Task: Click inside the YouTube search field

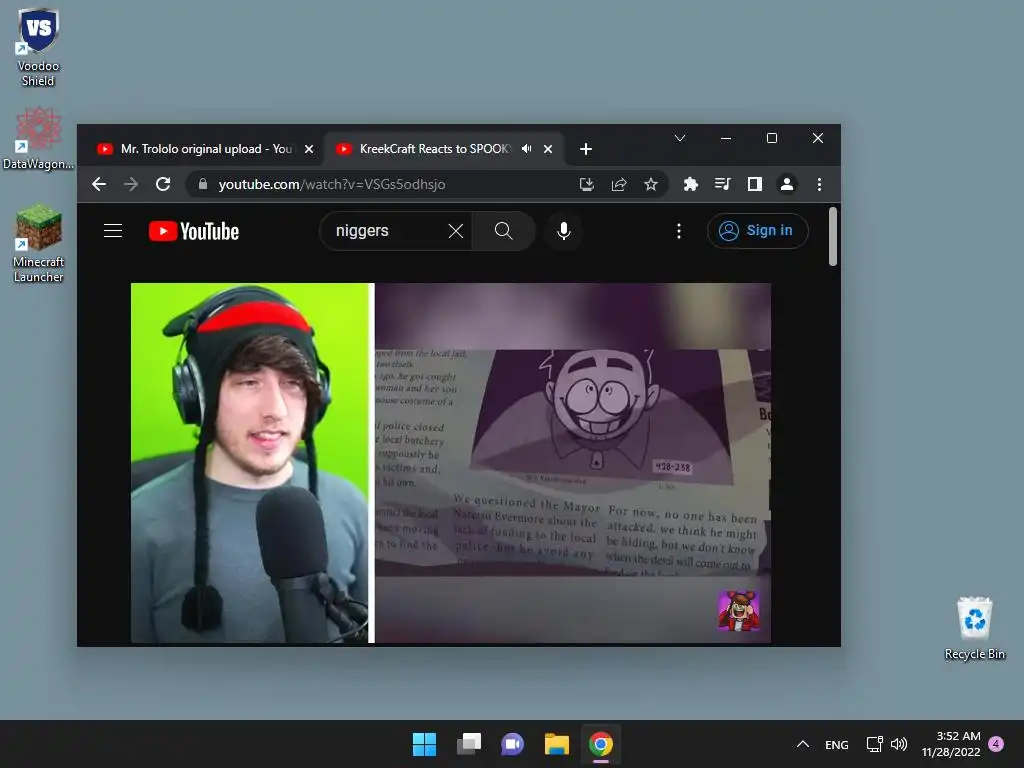Action: tap(387, 231)
